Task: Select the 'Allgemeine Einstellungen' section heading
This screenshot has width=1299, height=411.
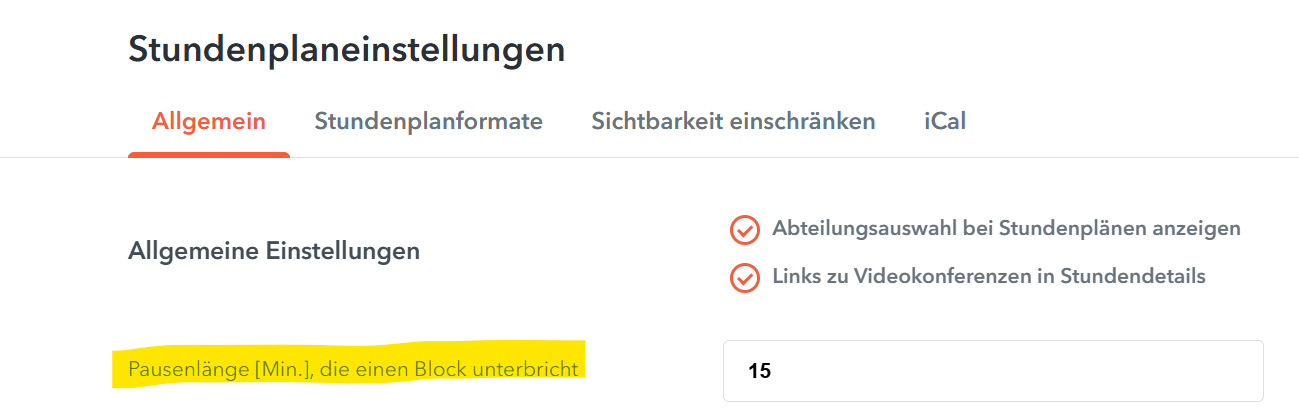Action: pyautogui.click(x=274, y=251)
